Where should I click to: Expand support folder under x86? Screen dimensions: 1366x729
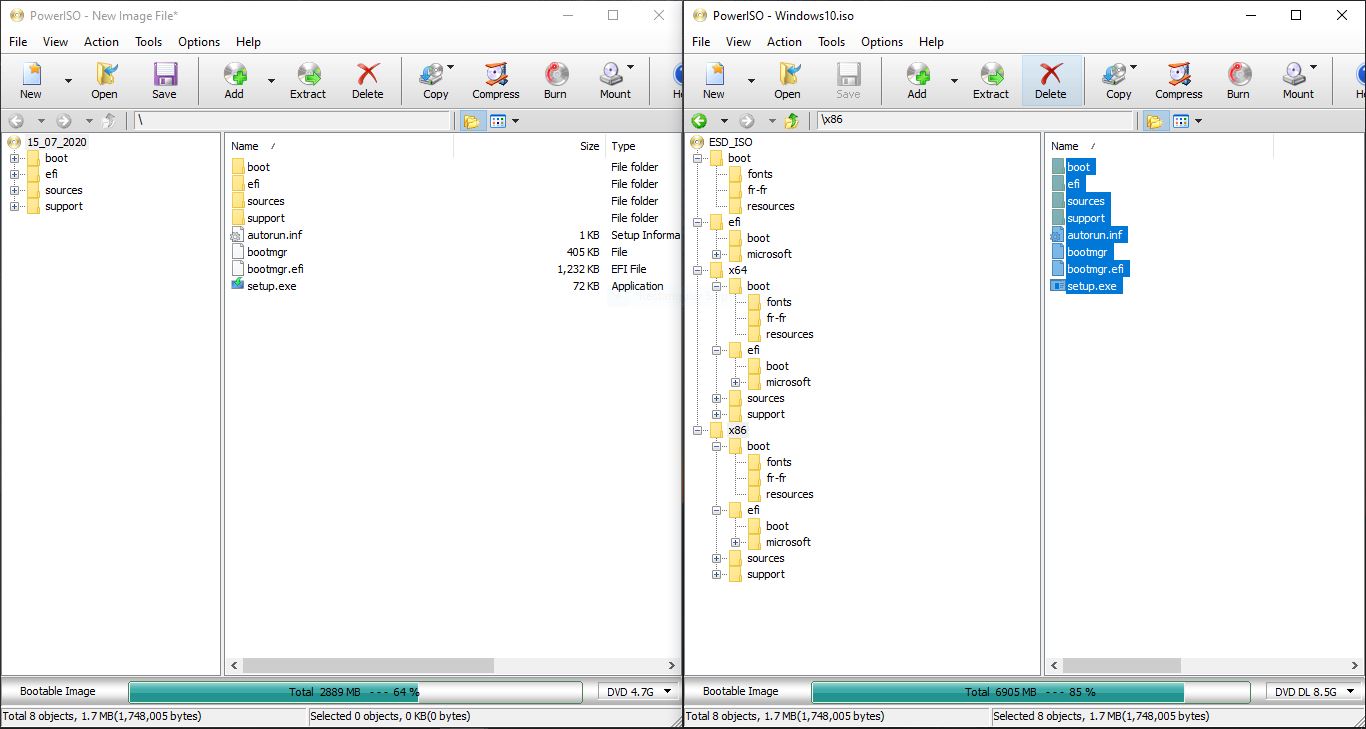[x=716, y=574]
